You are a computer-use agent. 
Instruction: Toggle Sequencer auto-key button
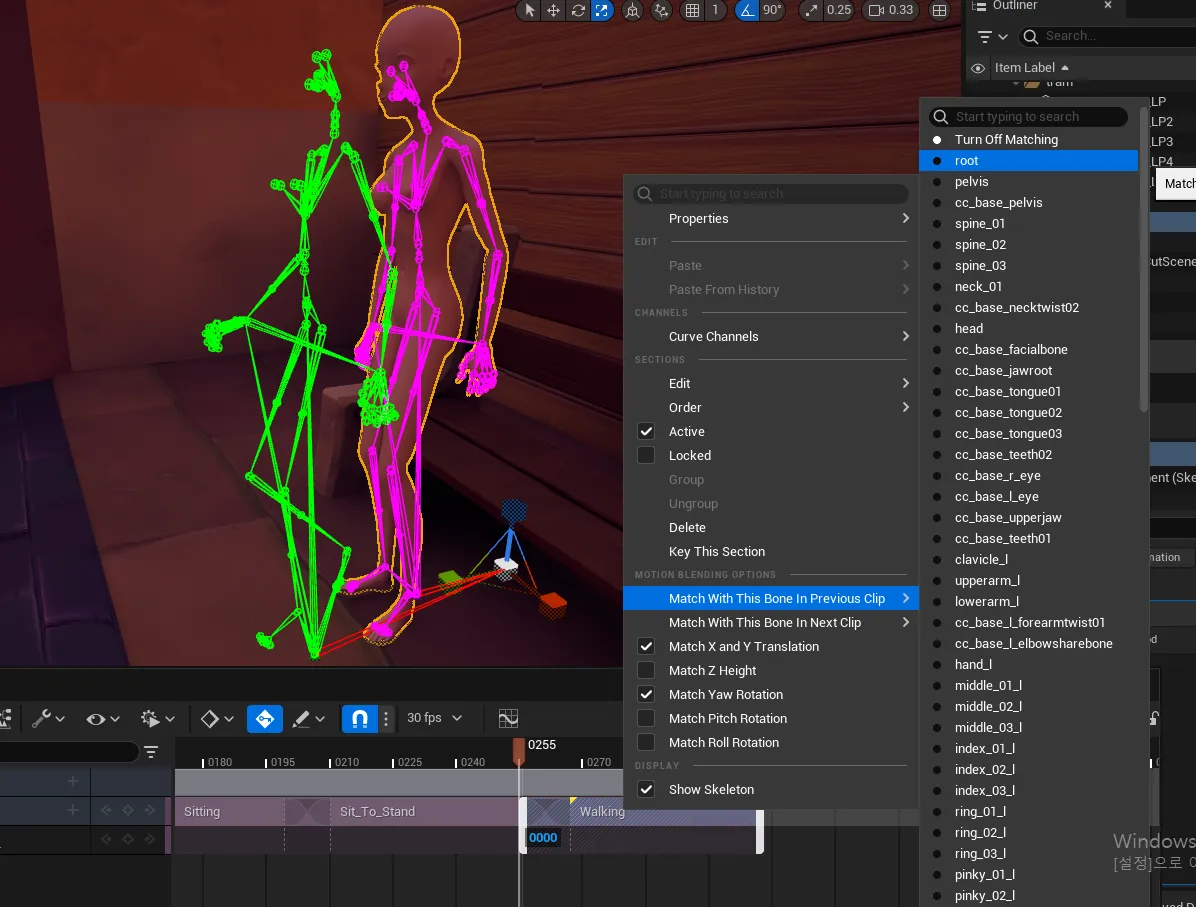pyautogui.click(x=265, y=719)
